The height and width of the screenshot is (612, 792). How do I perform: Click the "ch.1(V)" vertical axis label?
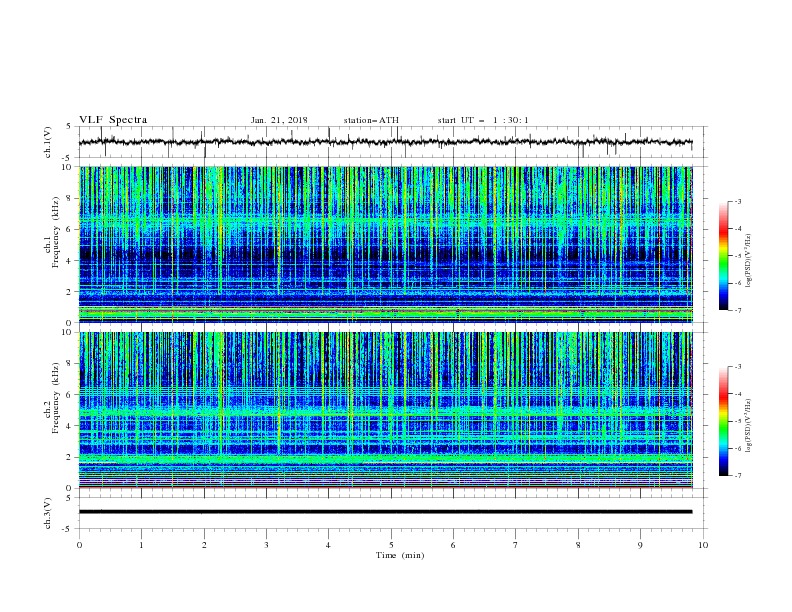[48, 142]
